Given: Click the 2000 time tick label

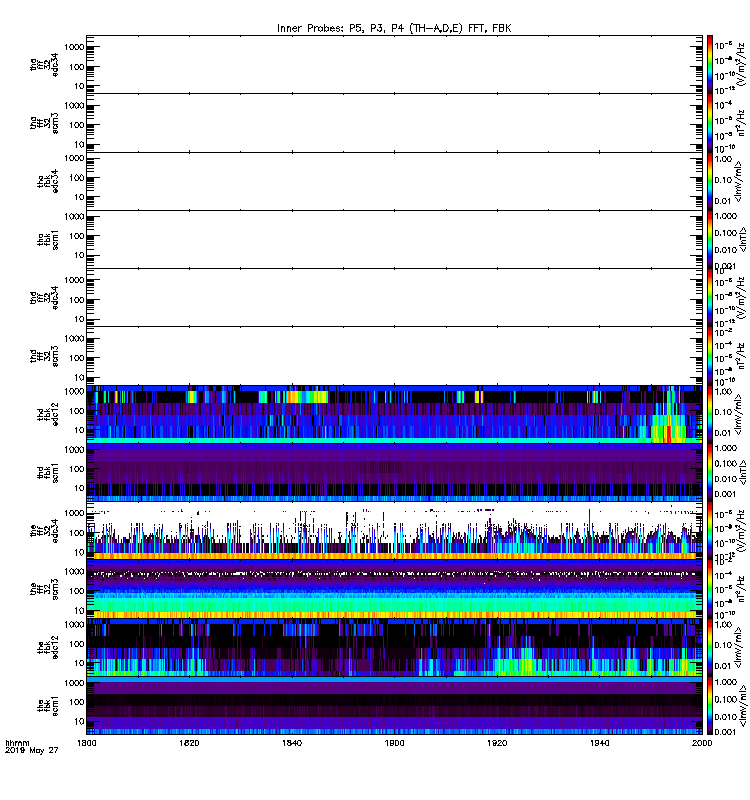Looking at the screenshot, I should pyautogui.click(x=702, y=743).
